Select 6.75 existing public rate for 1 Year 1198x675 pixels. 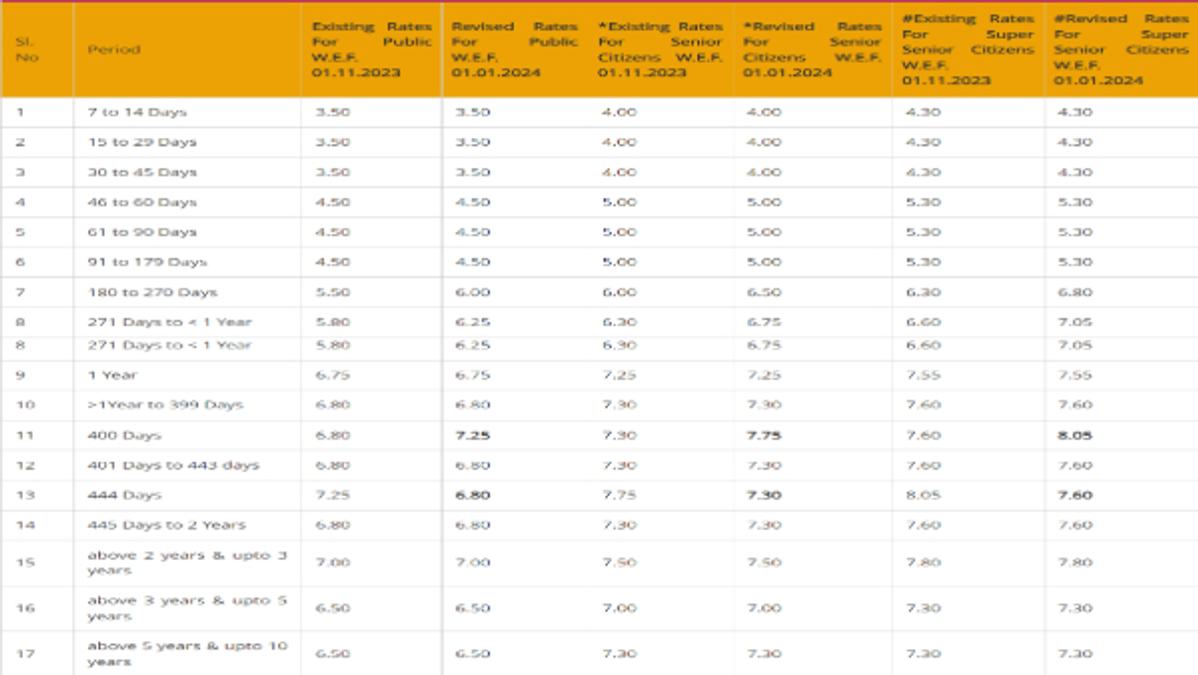tap(333, 375)
